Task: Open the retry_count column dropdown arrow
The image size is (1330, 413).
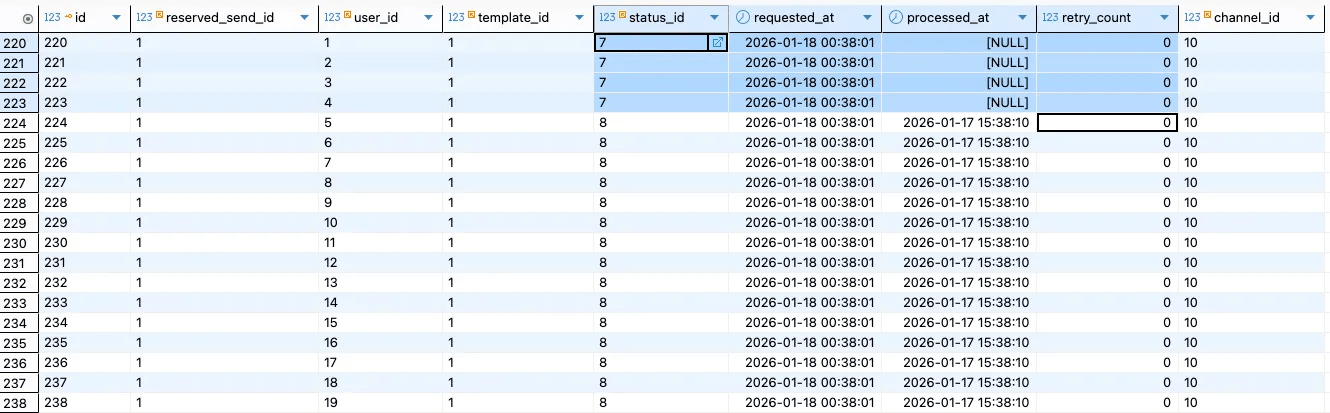Action: pos(1164,18)
